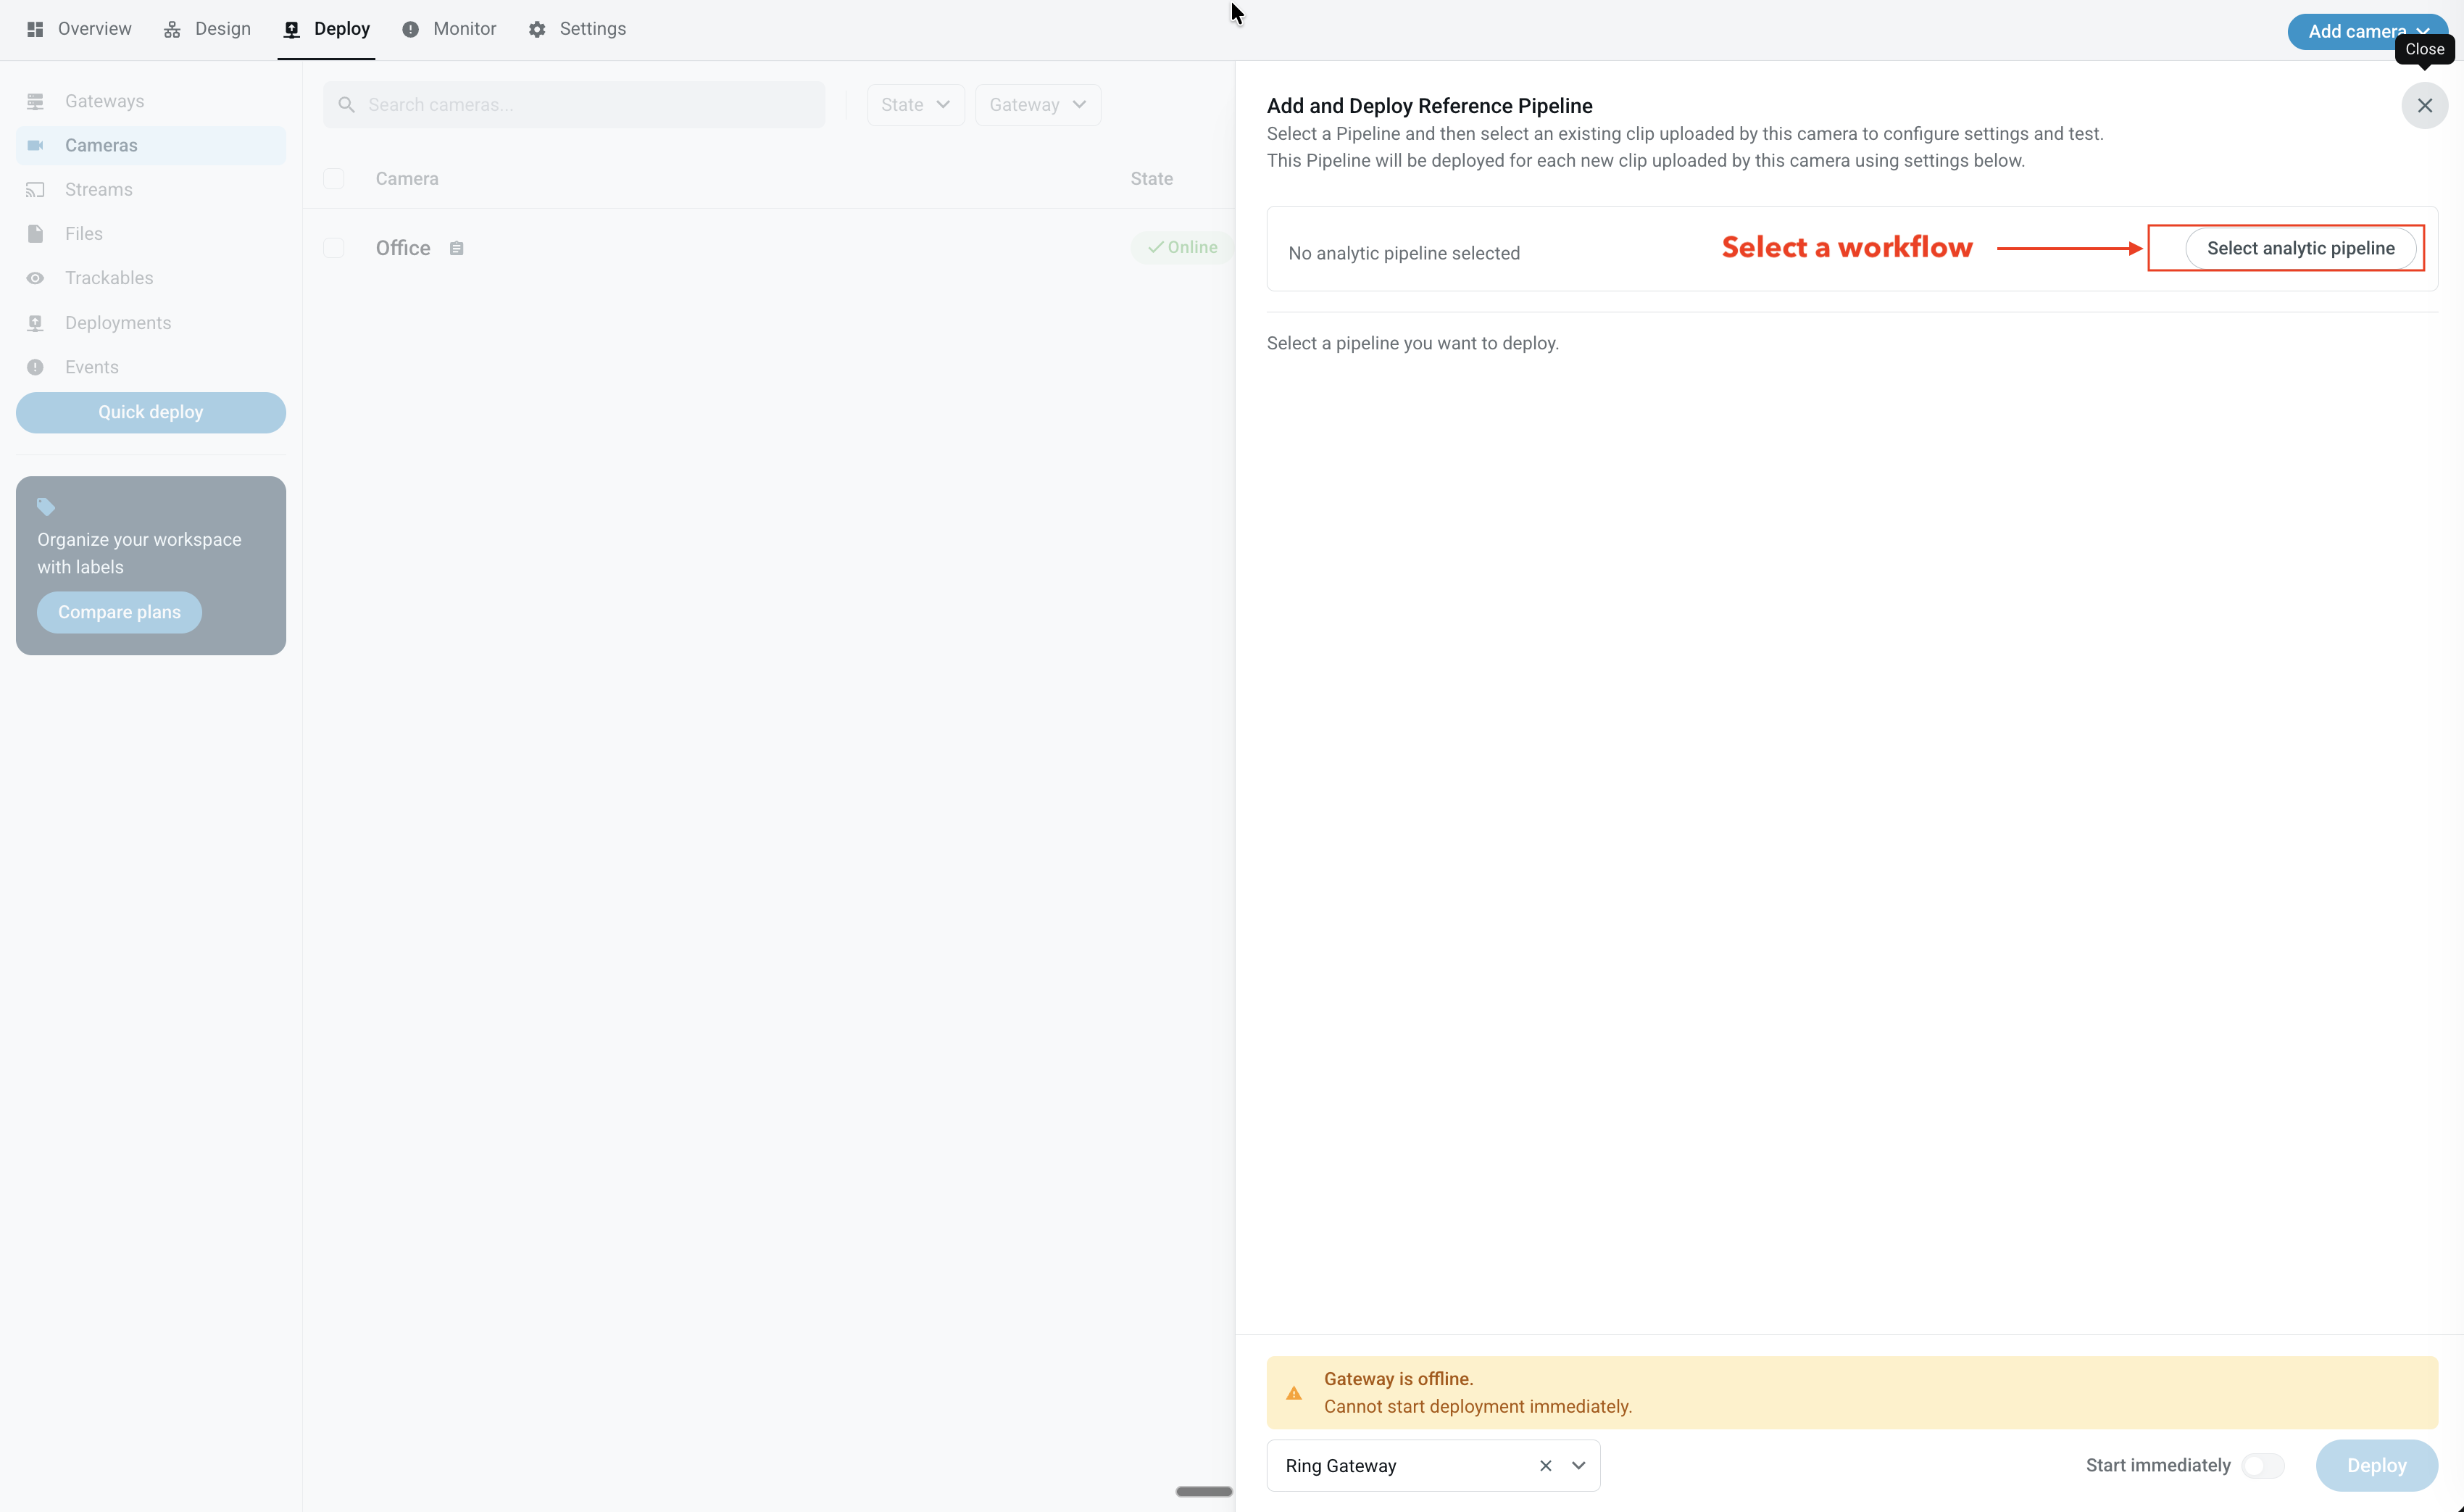Click the Deployments sidebar icon
The height and width of the screenshot is (1512, 2464).
coord(35,323)
